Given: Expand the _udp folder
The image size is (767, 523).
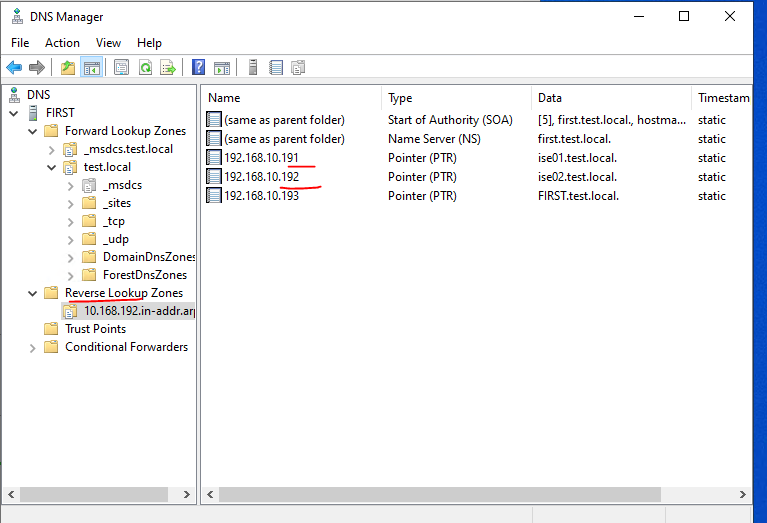Looking at the screenshot, I should point(70,240).
